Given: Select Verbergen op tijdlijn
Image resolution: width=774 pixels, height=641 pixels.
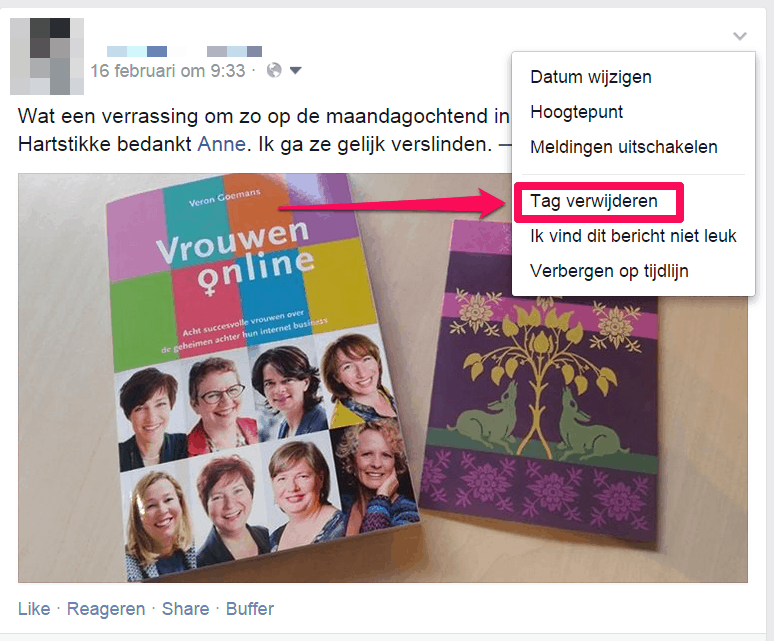Looking at the screenshot, I should coord(609,271).
